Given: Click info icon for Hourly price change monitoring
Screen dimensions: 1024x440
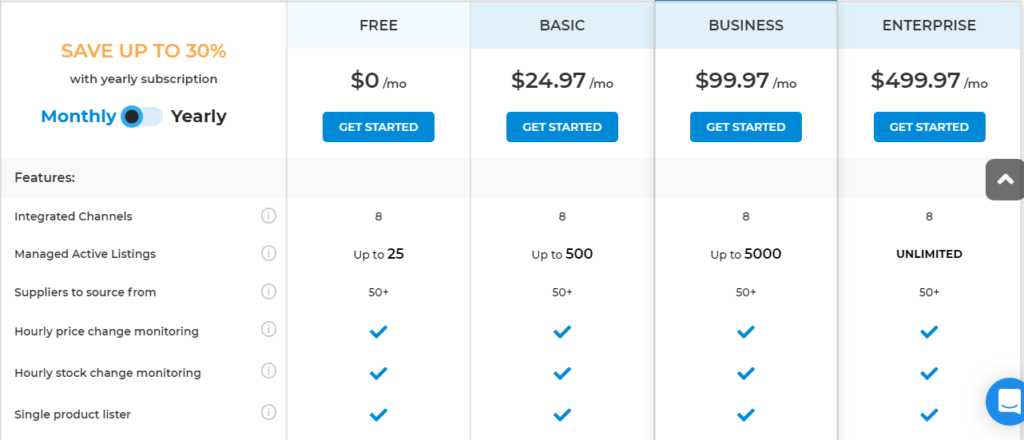Looking at the screenshot, I should click(x=268, y=330).
